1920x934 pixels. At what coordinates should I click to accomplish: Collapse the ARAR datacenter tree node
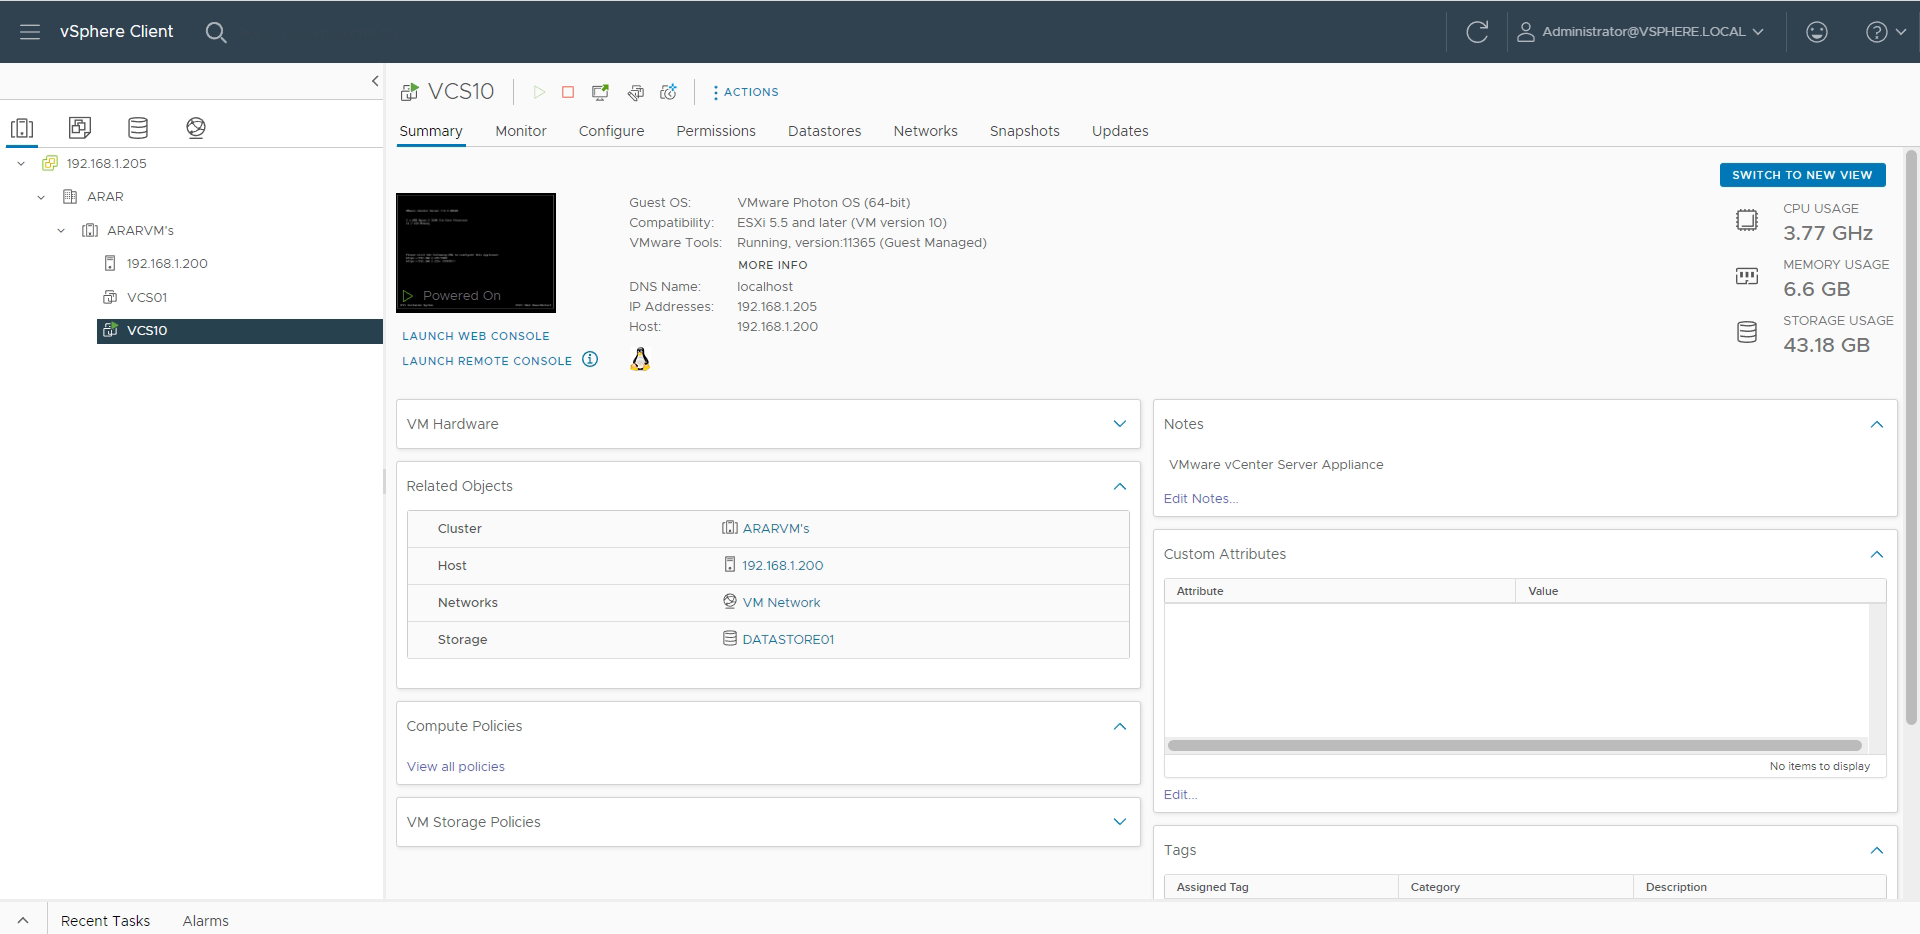[41, 197]
